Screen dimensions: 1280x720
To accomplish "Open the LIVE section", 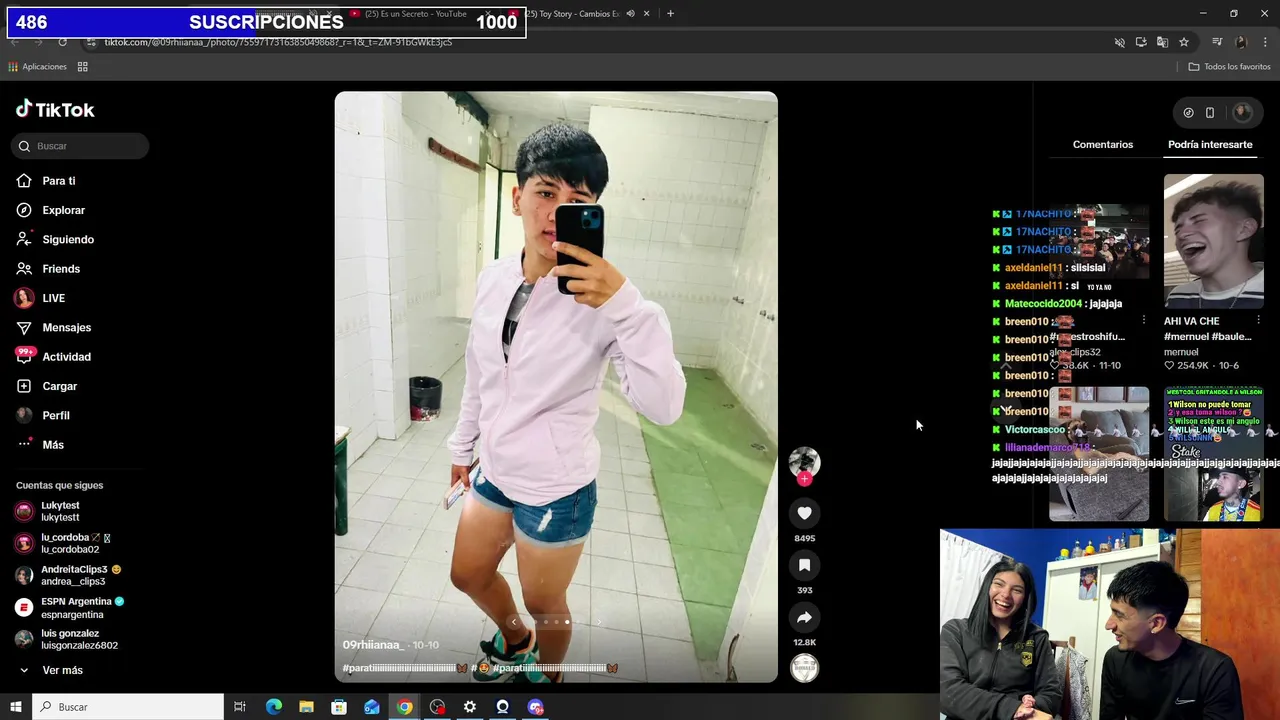I will coord(41,298).
